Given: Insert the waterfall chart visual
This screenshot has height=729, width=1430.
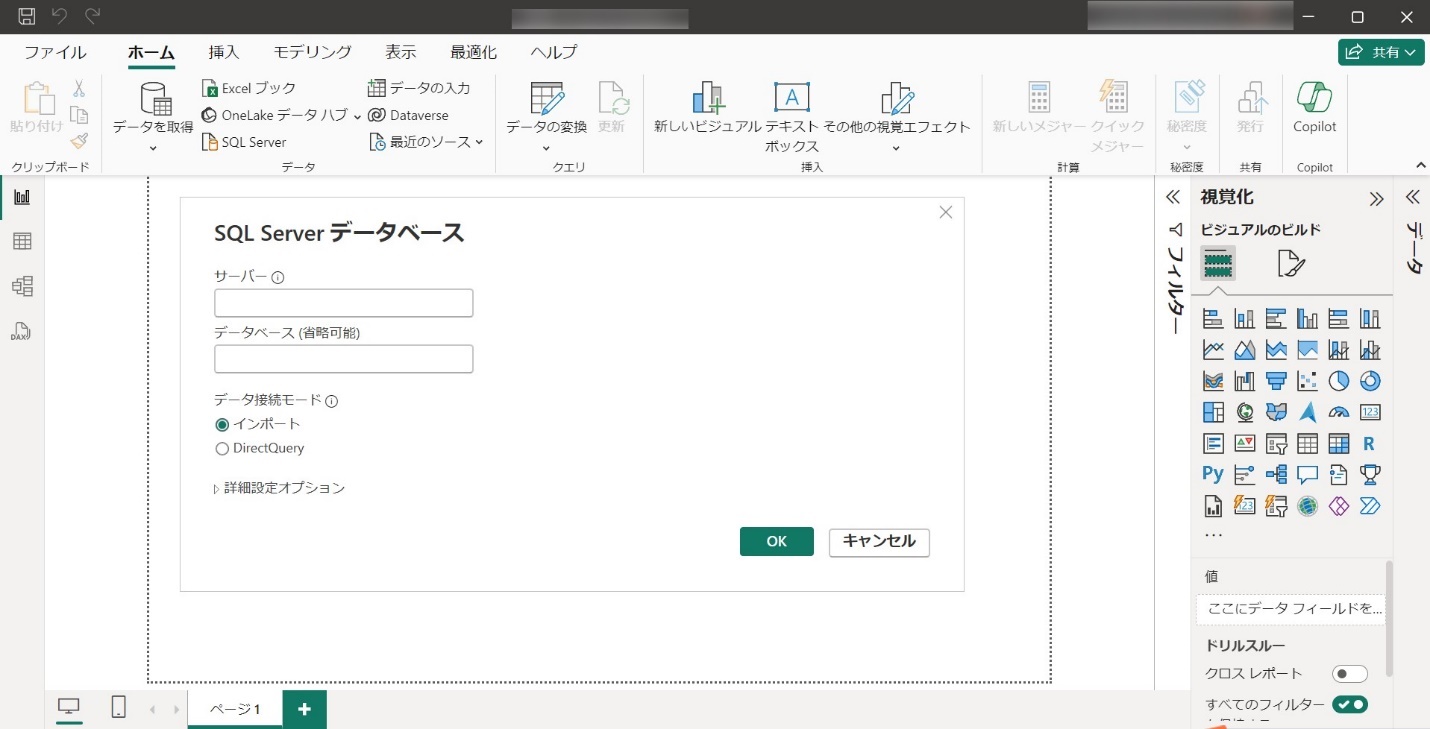Looking at the screenshot, I should [x=1244, y=381].
